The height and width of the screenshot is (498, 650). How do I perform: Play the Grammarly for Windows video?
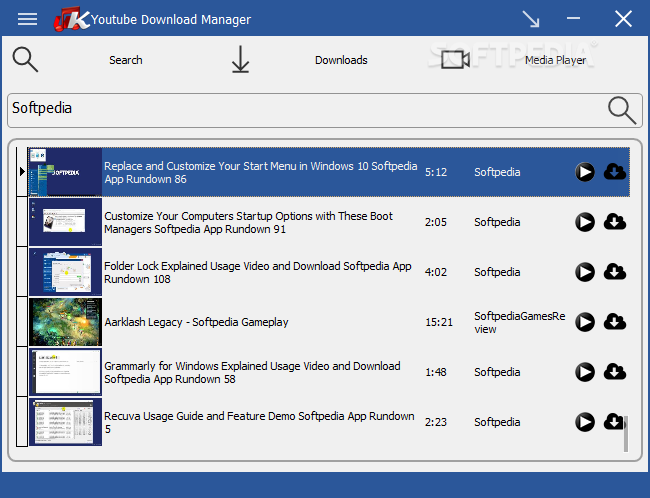(x=585, y=372)
